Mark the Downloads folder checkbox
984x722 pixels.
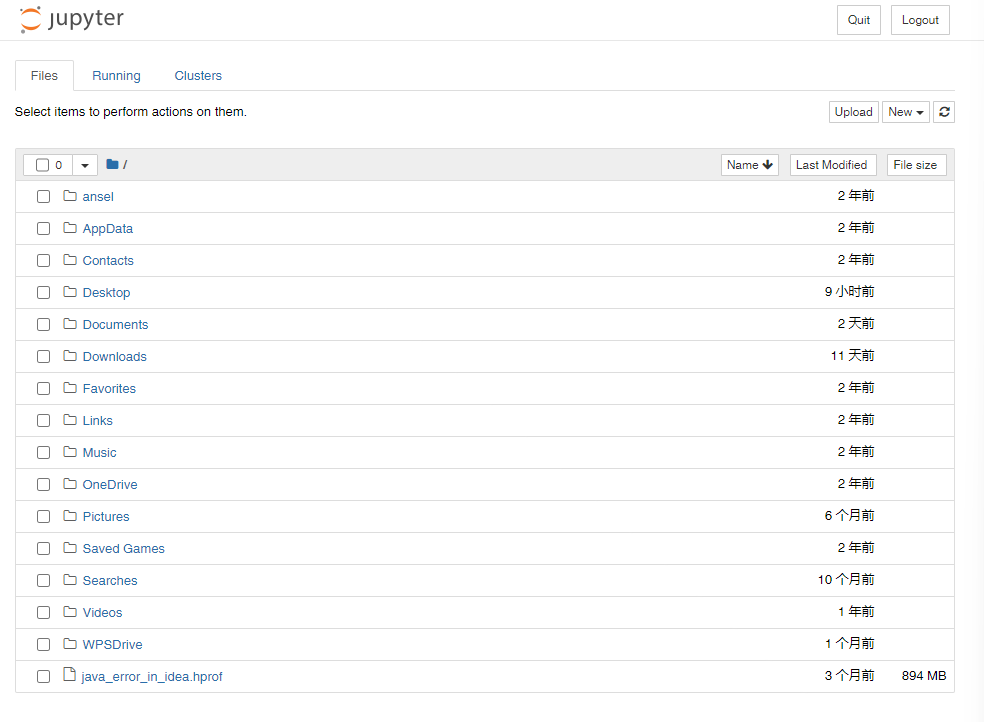click(43, 356)
